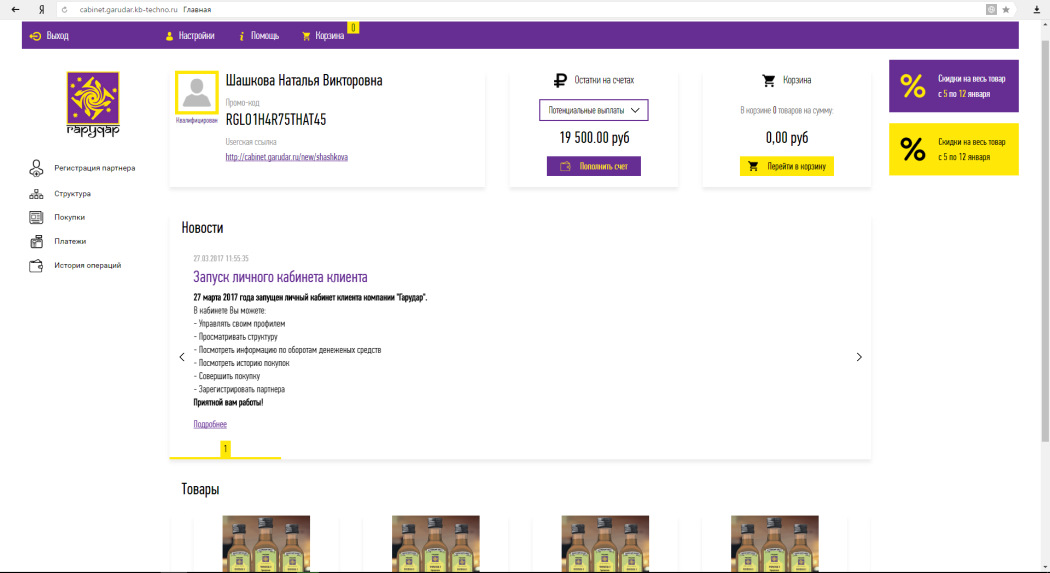The height and width of the screenshot is (573, 1050).
Task: Click the Гарудар logo
Action: (93, 104)
